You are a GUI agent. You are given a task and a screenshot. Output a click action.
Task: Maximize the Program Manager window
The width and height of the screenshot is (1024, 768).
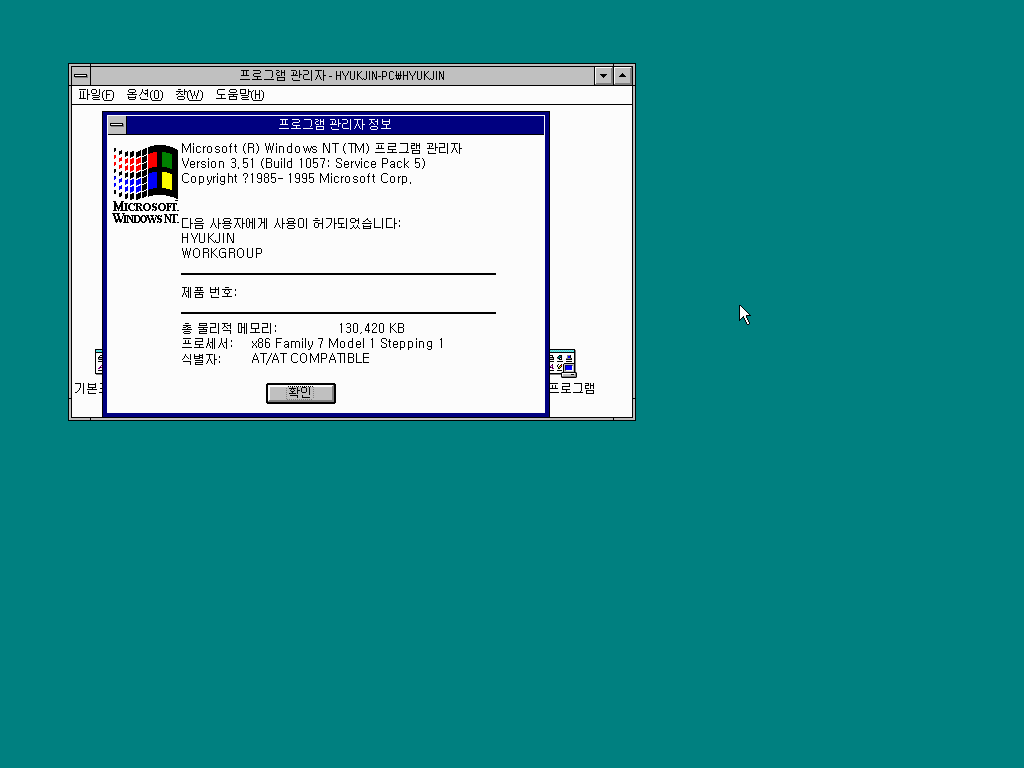pyautogui.click(x=623, y=76)
